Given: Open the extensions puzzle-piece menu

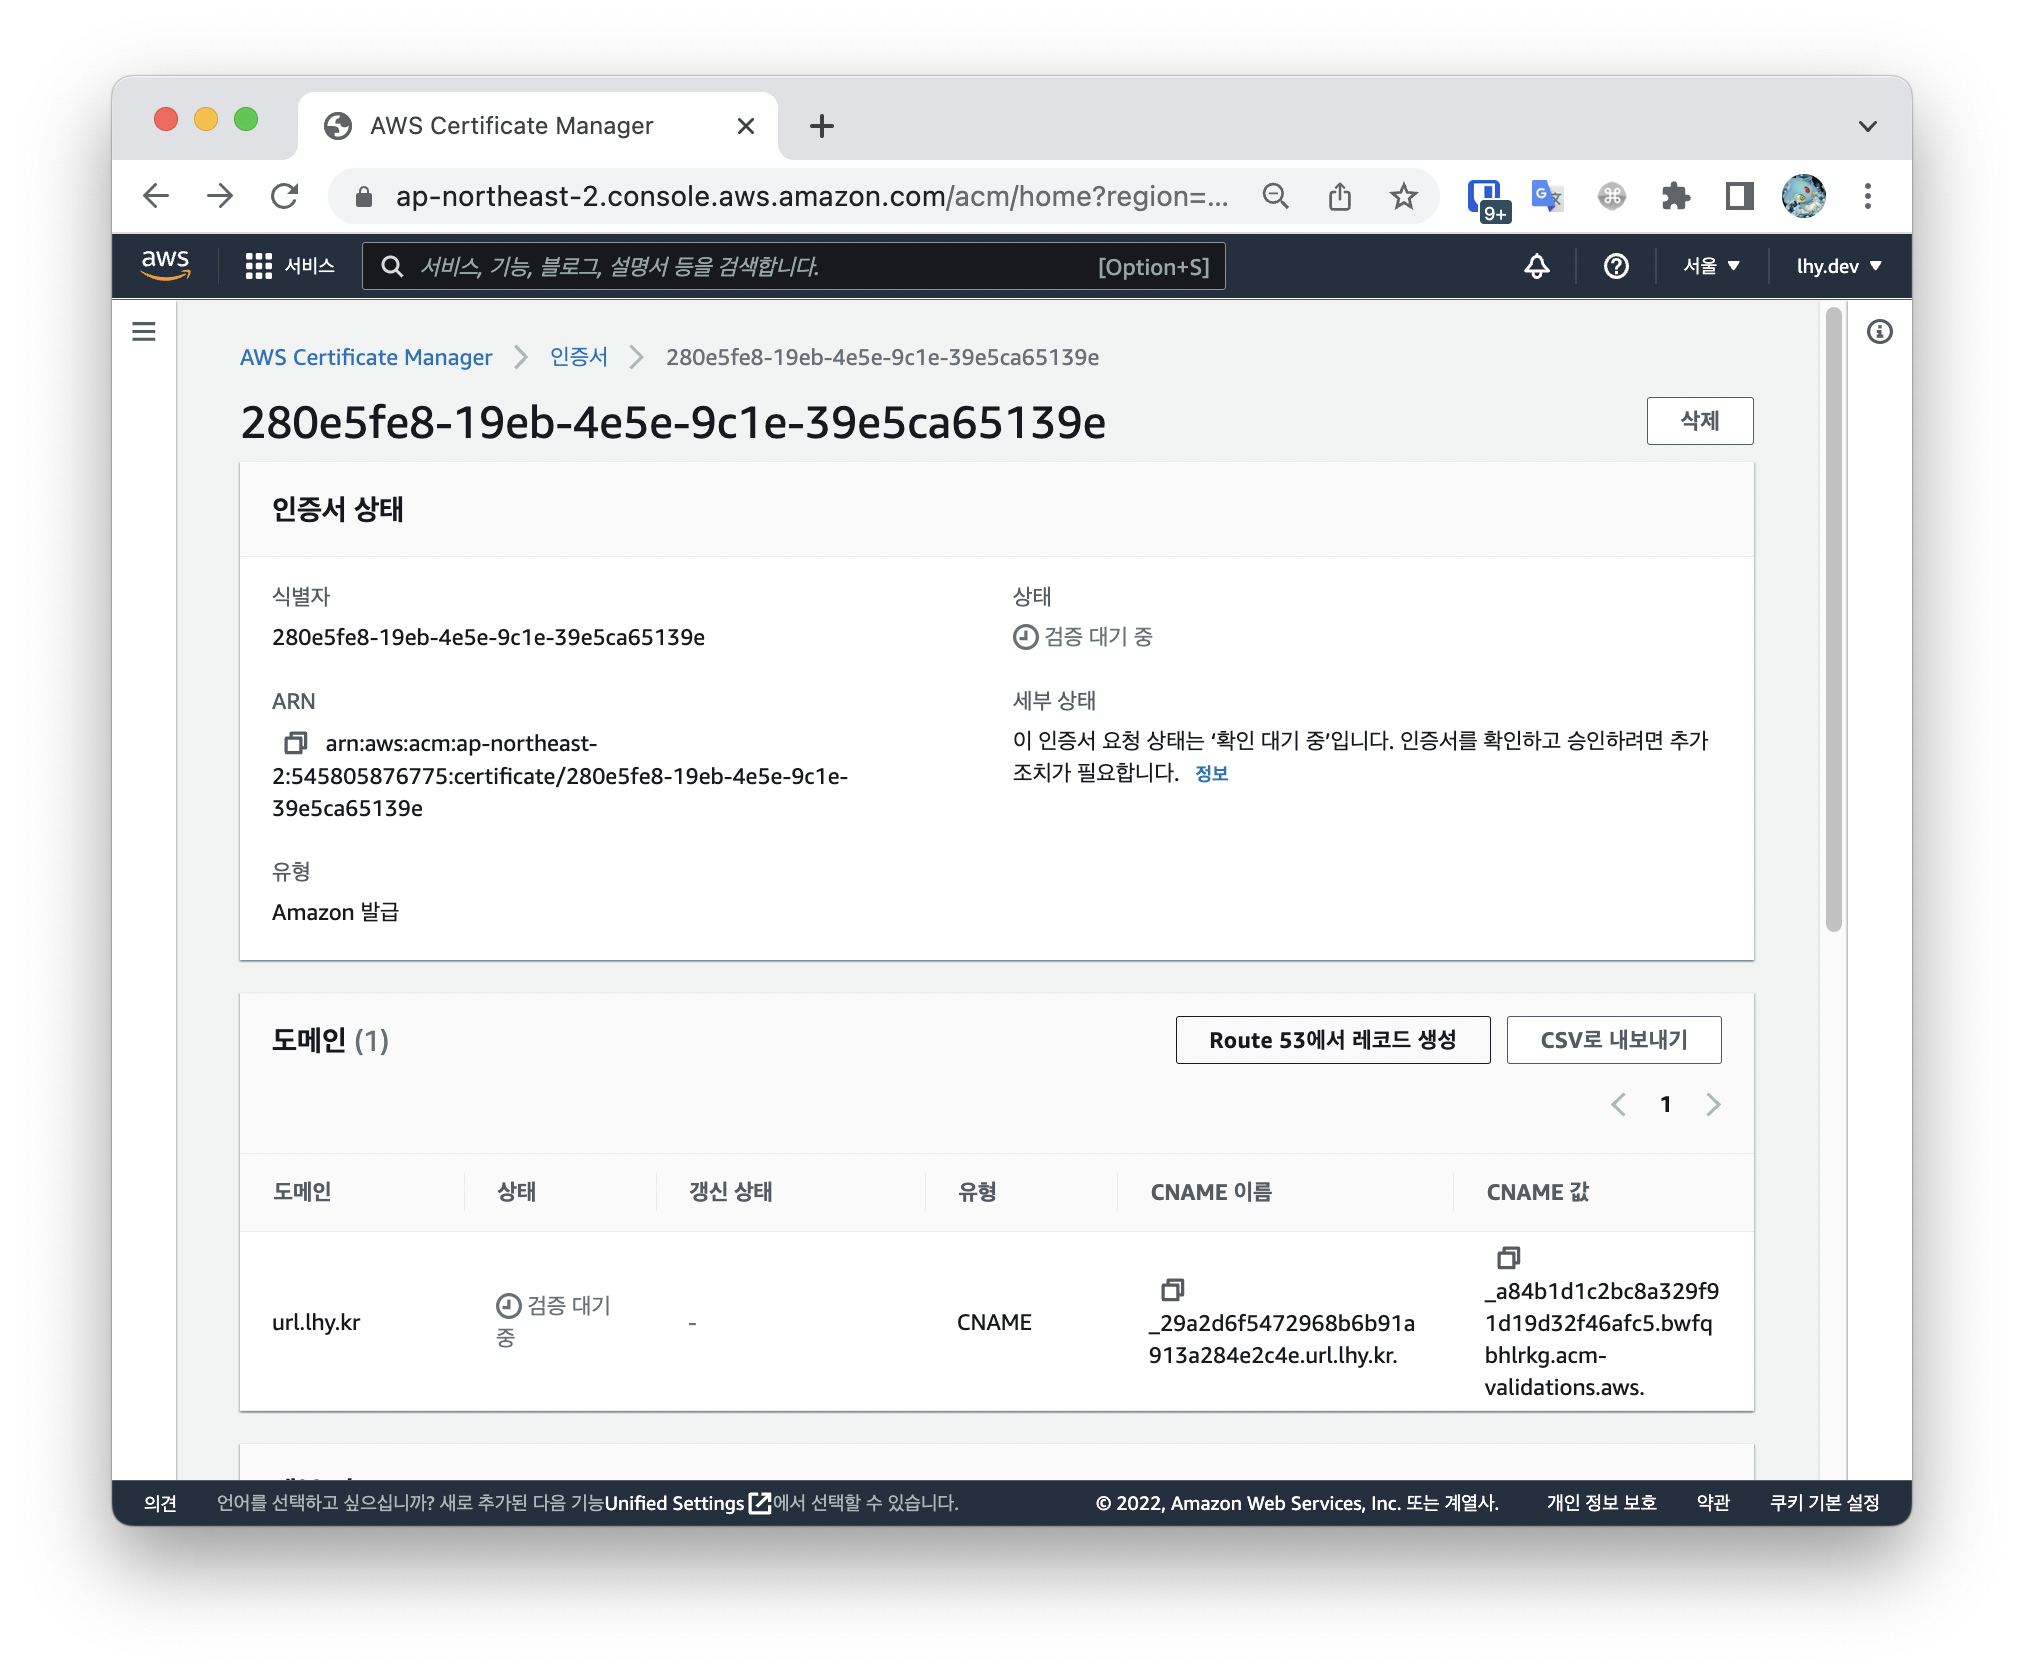Looking at the screenshot, I should pyautogui.click(x=1675, y=196).
